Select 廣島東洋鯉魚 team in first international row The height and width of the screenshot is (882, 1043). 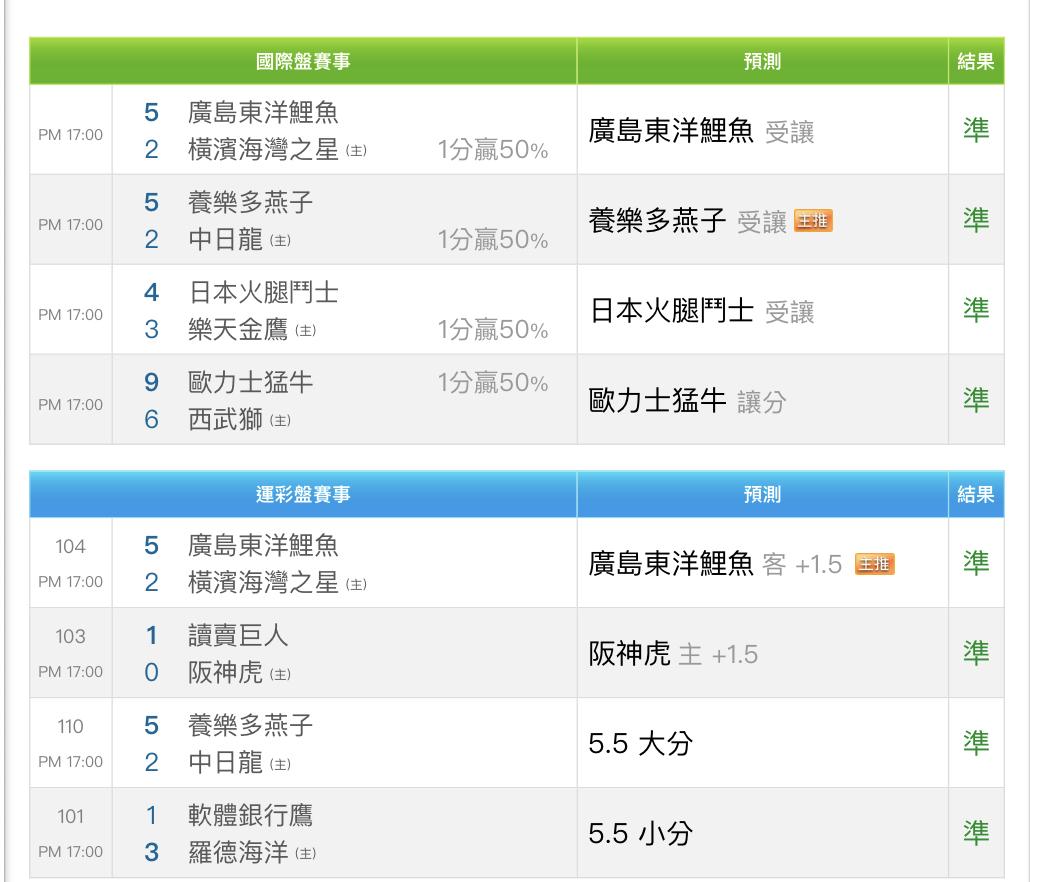263,112
